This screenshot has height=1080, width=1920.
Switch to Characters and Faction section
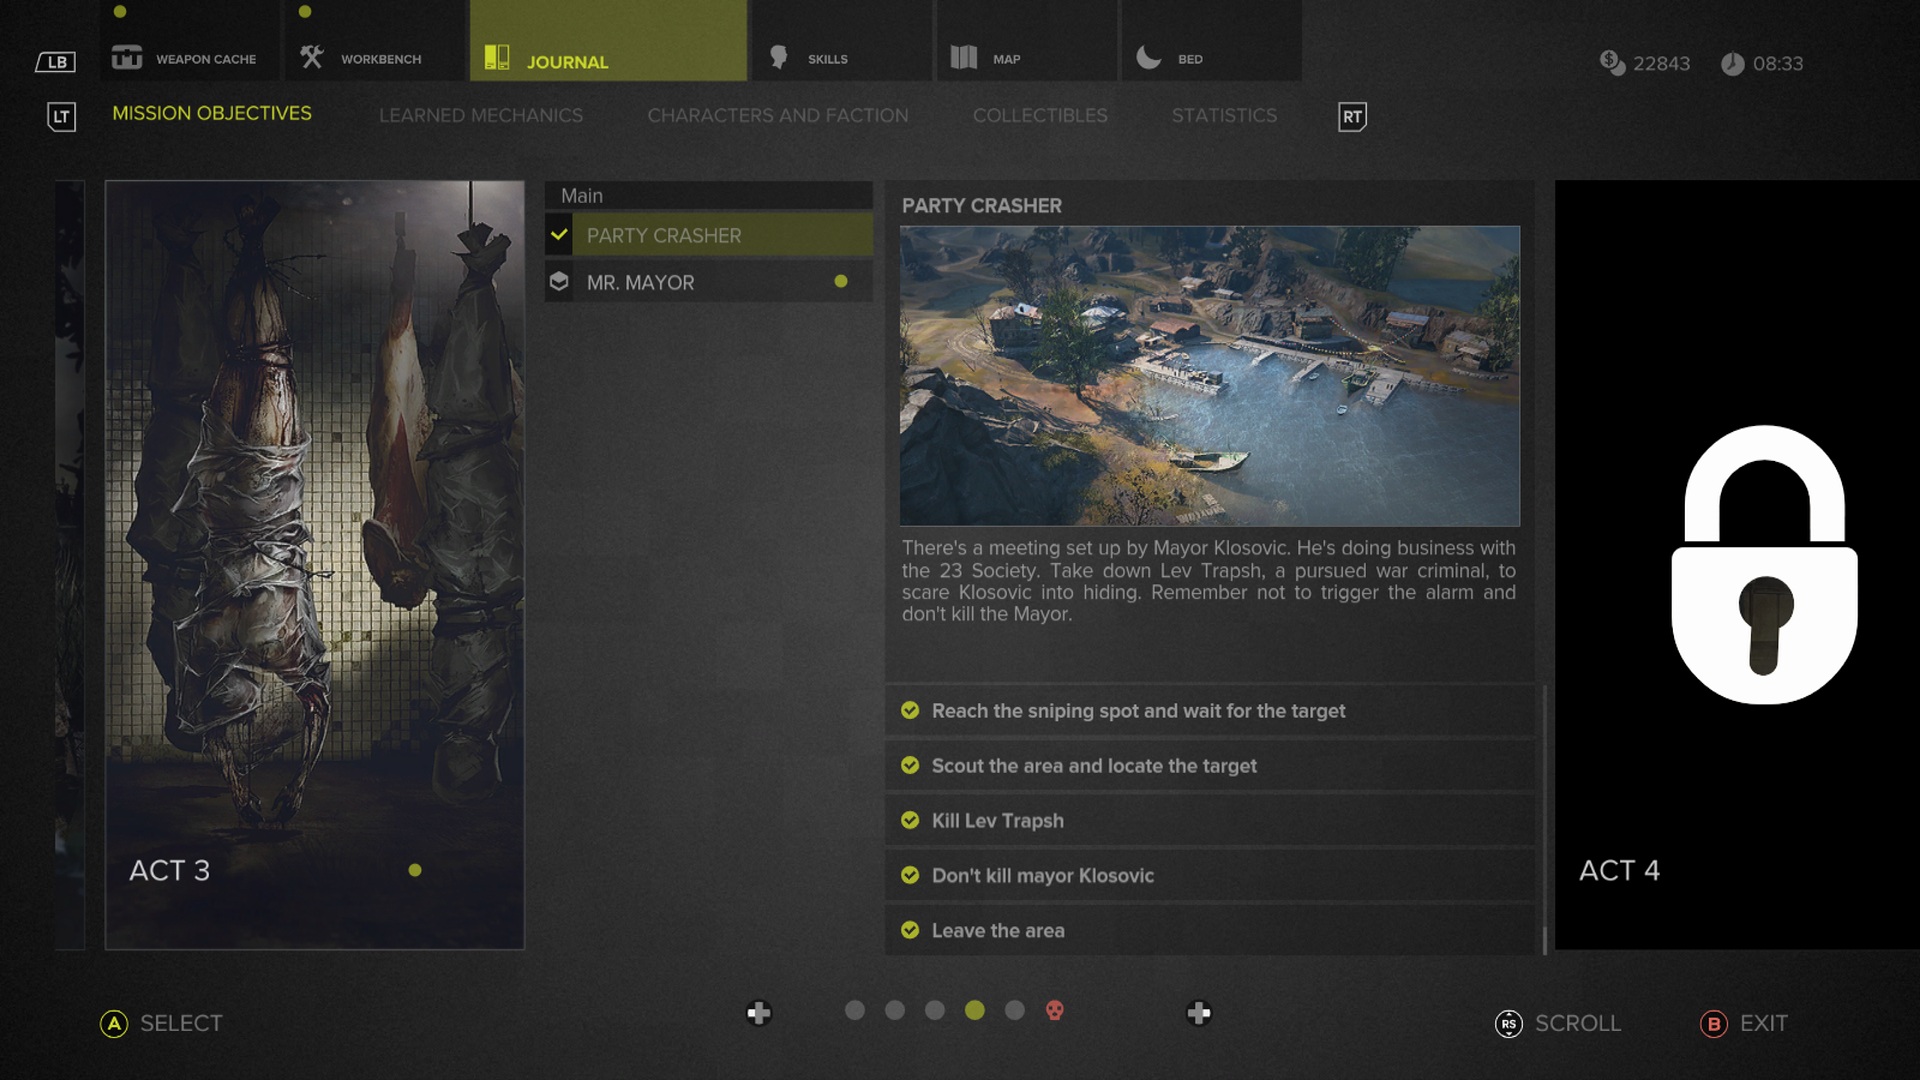pyautogui.click(x=778, y=116)
